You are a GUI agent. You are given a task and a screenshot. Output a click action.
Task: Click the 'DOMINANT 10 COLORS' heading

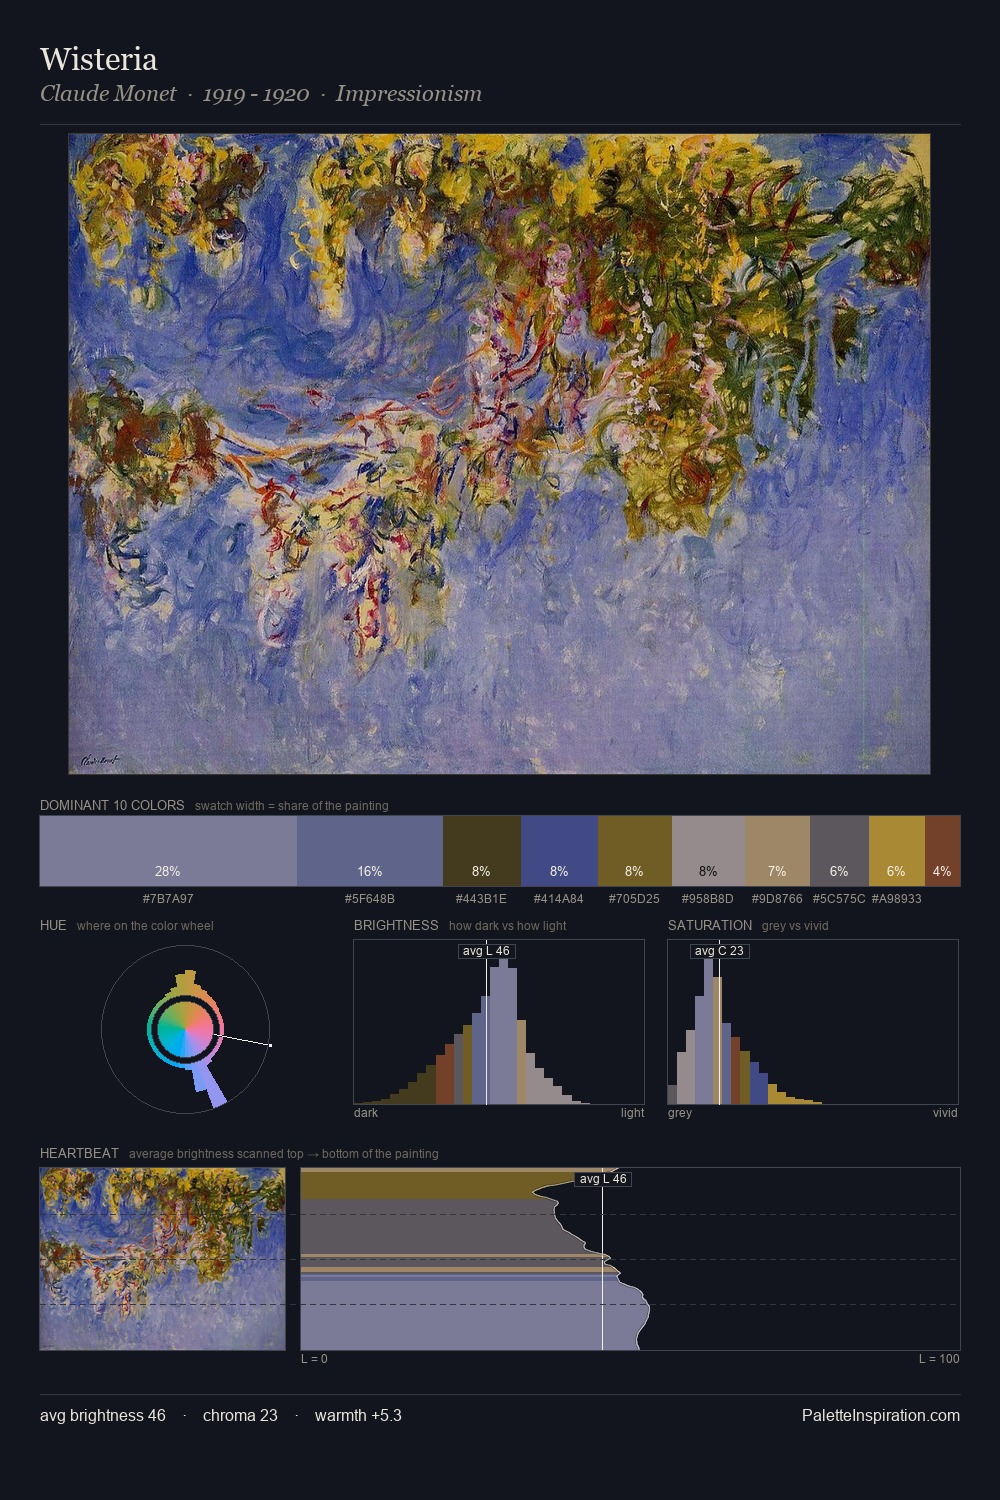(112, 805)
